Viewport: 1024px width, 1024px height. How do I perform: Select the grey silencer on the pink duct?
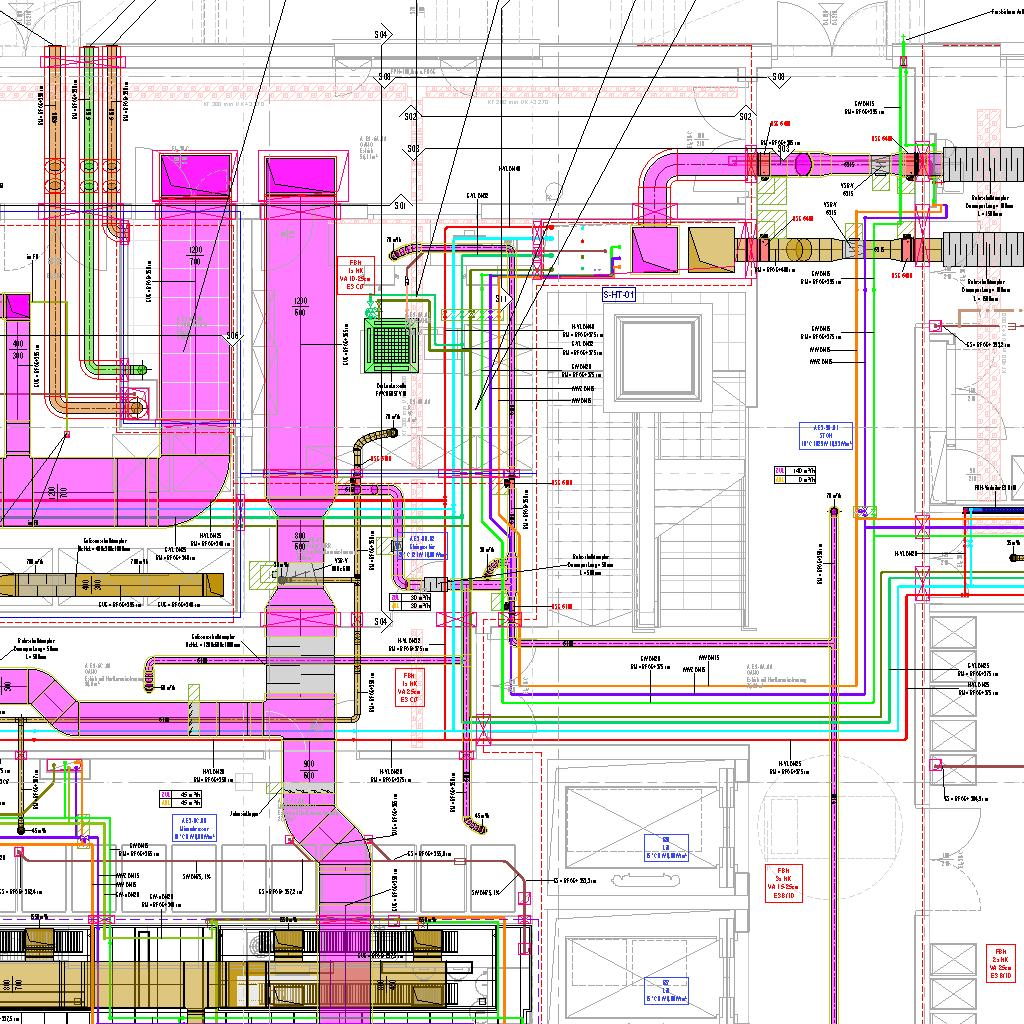click(x=983, y=163)
